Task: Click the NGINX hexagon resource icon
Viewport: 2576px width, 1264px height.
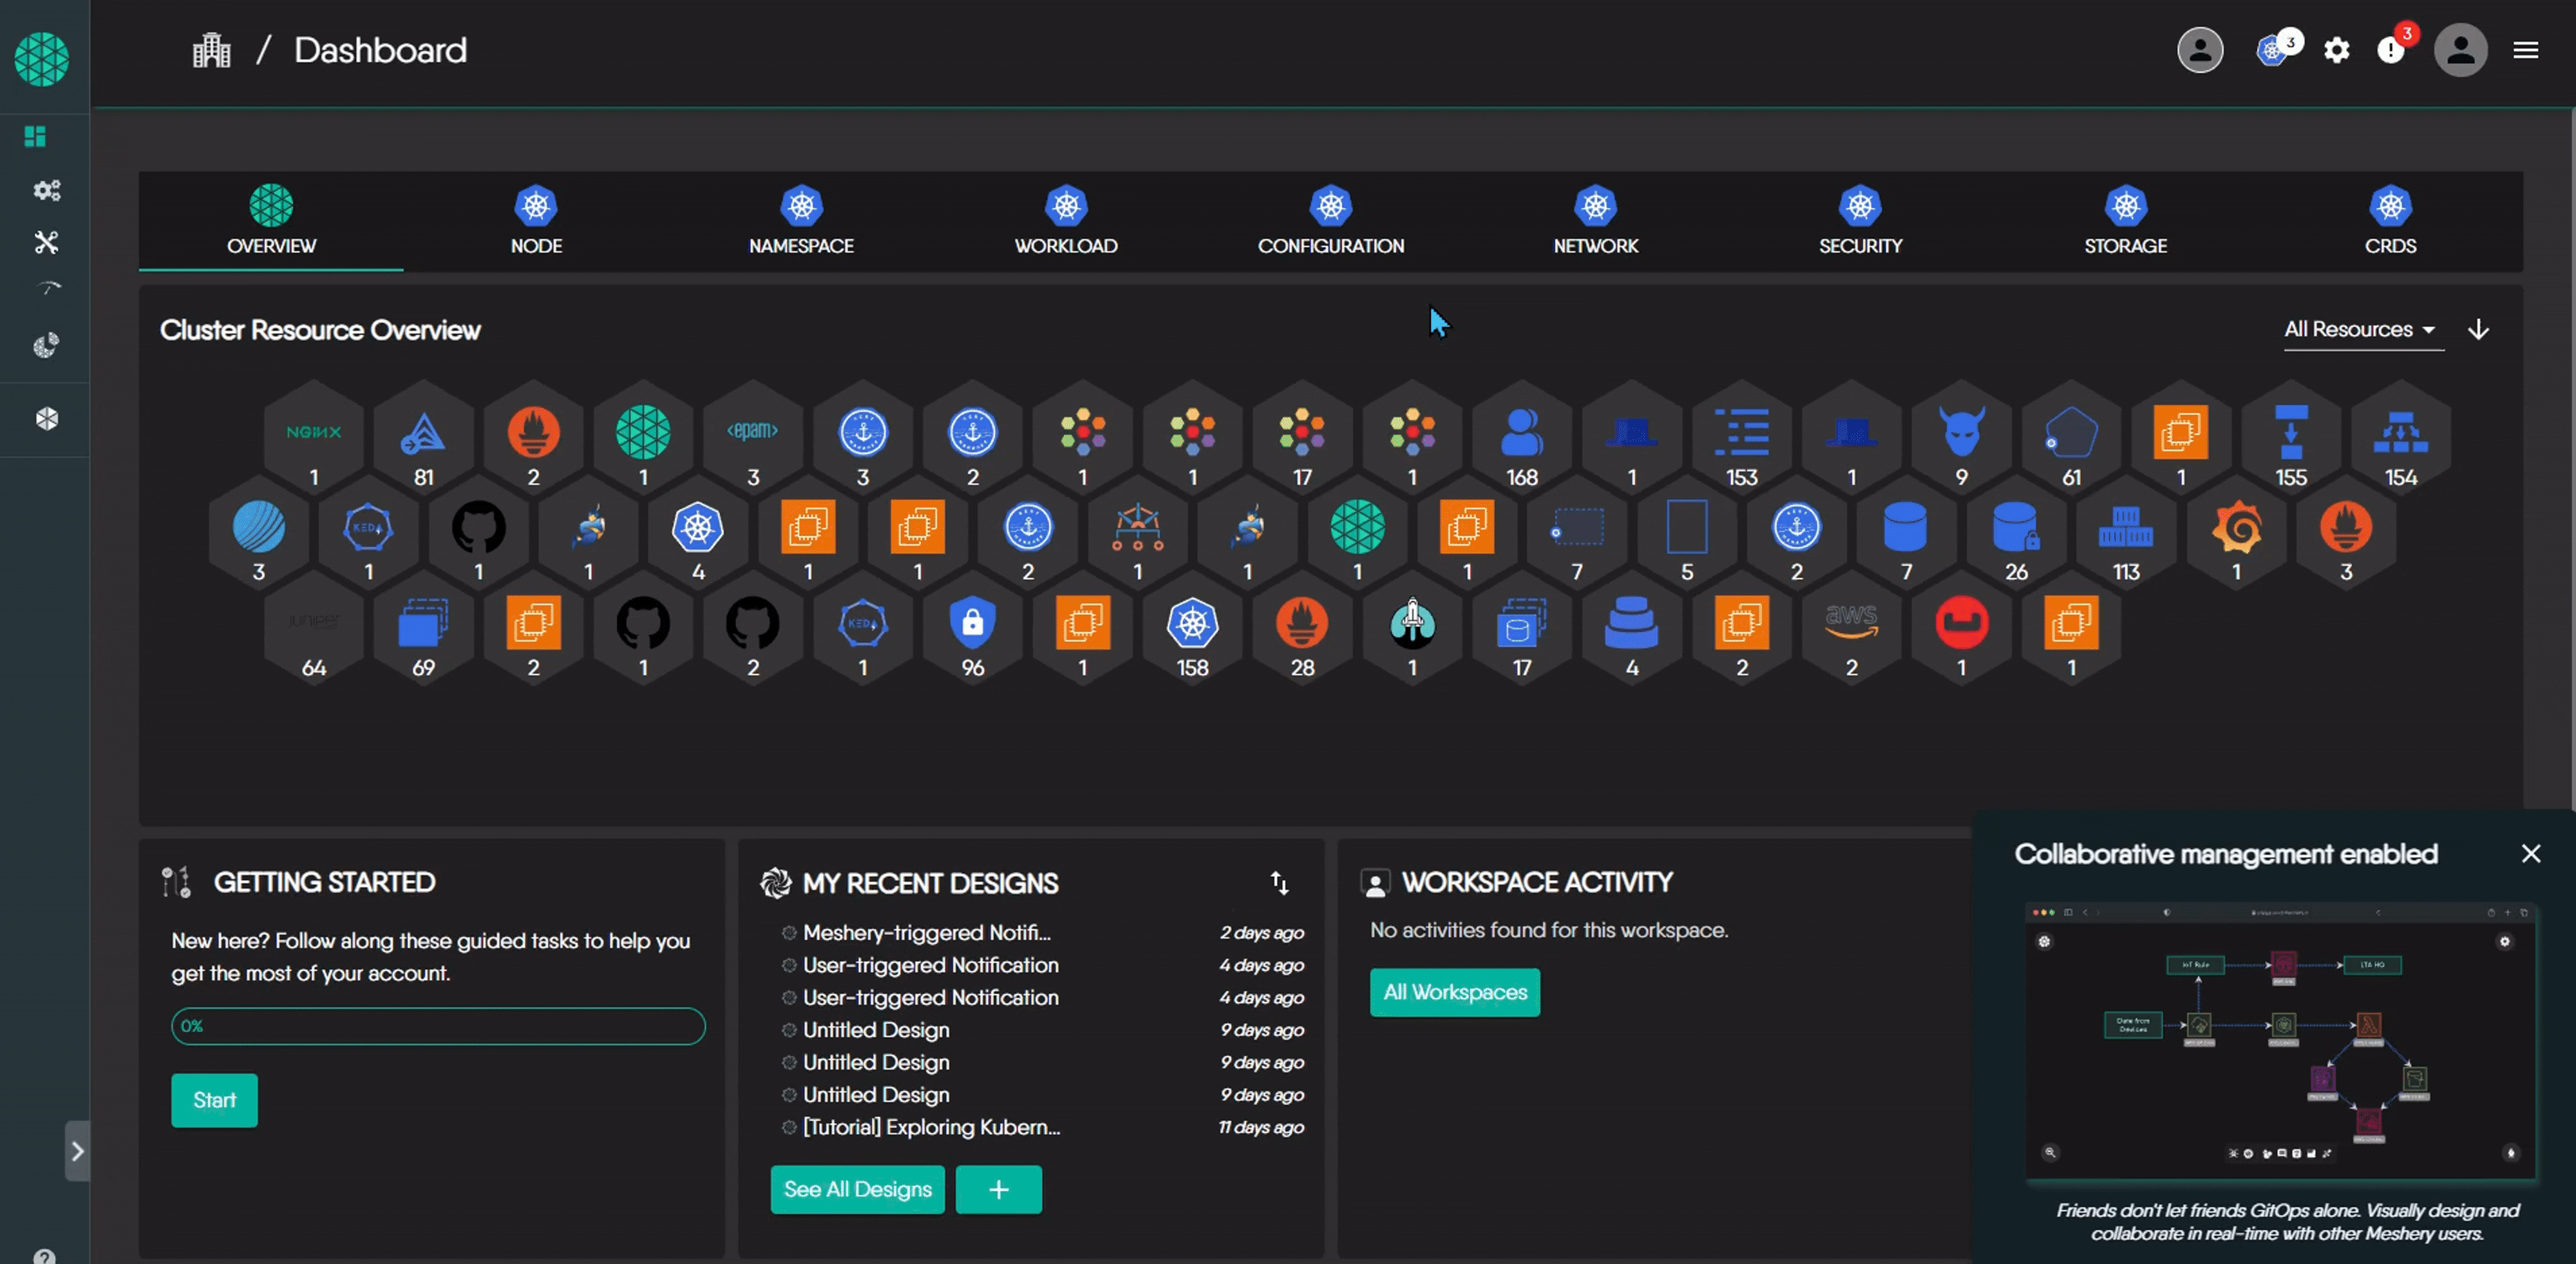Action: (314, 433)
